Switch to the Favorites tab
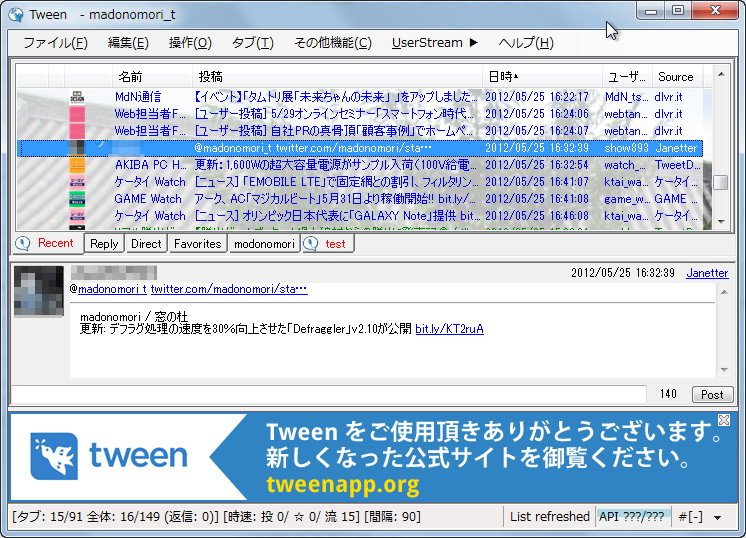The height and width of the screenshot is (538, 746). click(197, 244)
